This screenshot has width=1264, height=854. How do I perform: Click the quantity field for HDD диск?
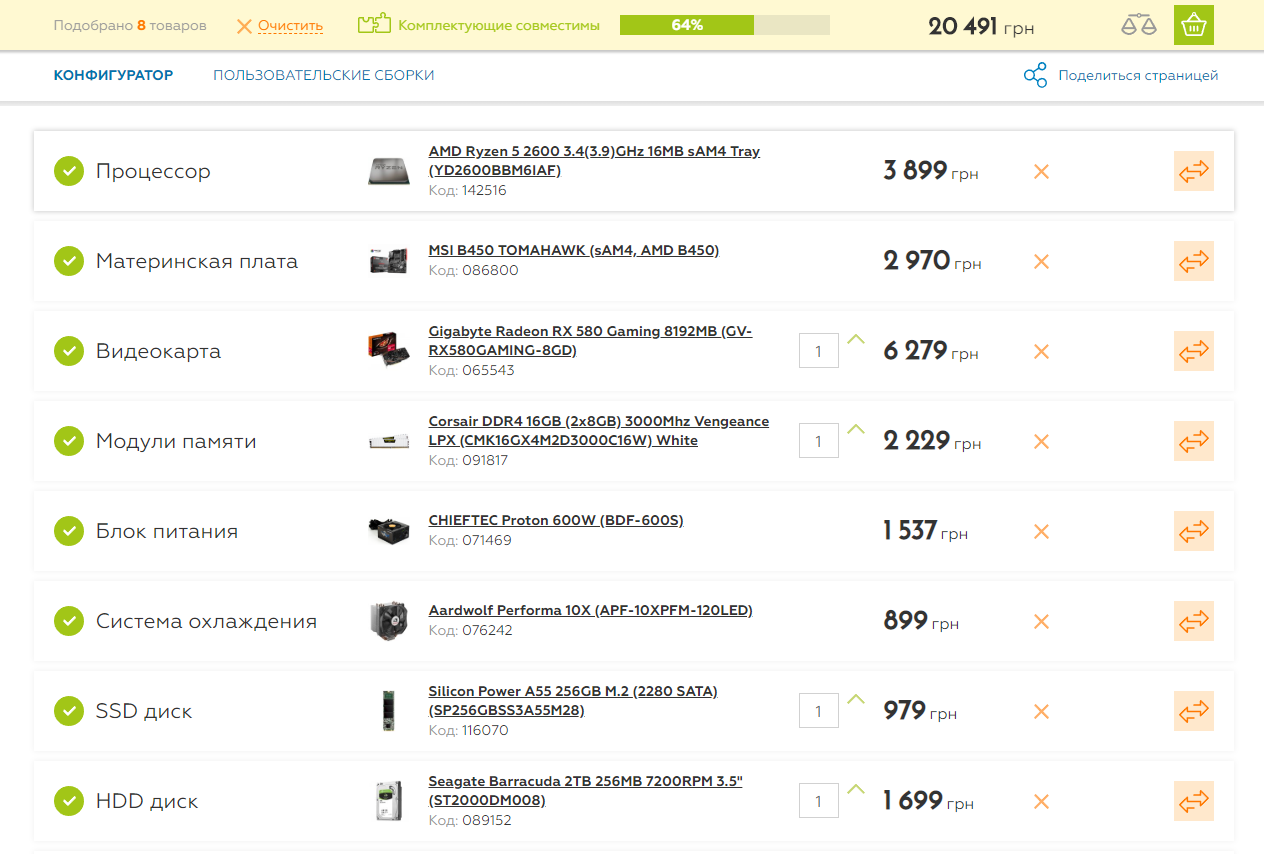point(819,801)
